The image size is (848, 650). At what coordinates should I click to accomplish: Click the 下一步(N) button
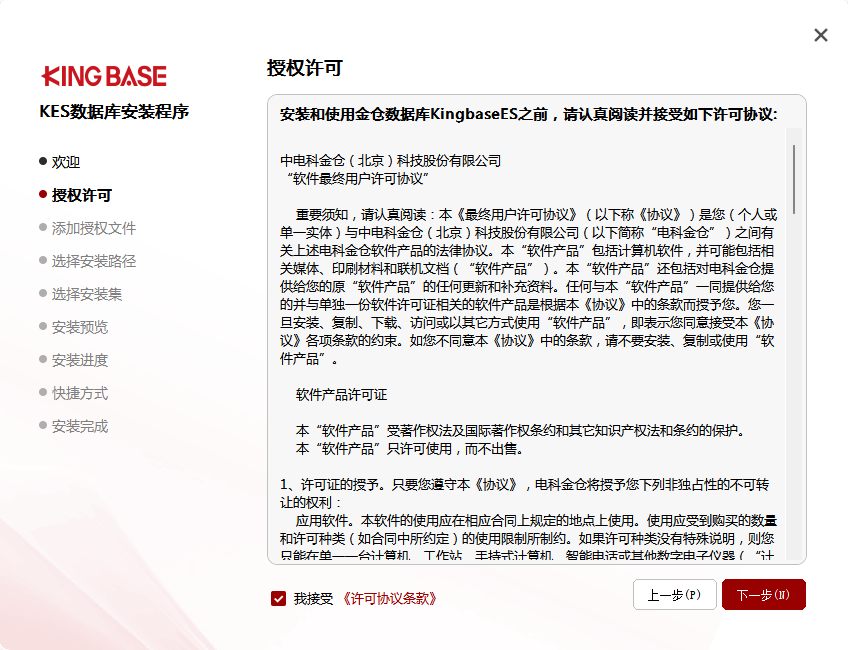pos(764,595)
